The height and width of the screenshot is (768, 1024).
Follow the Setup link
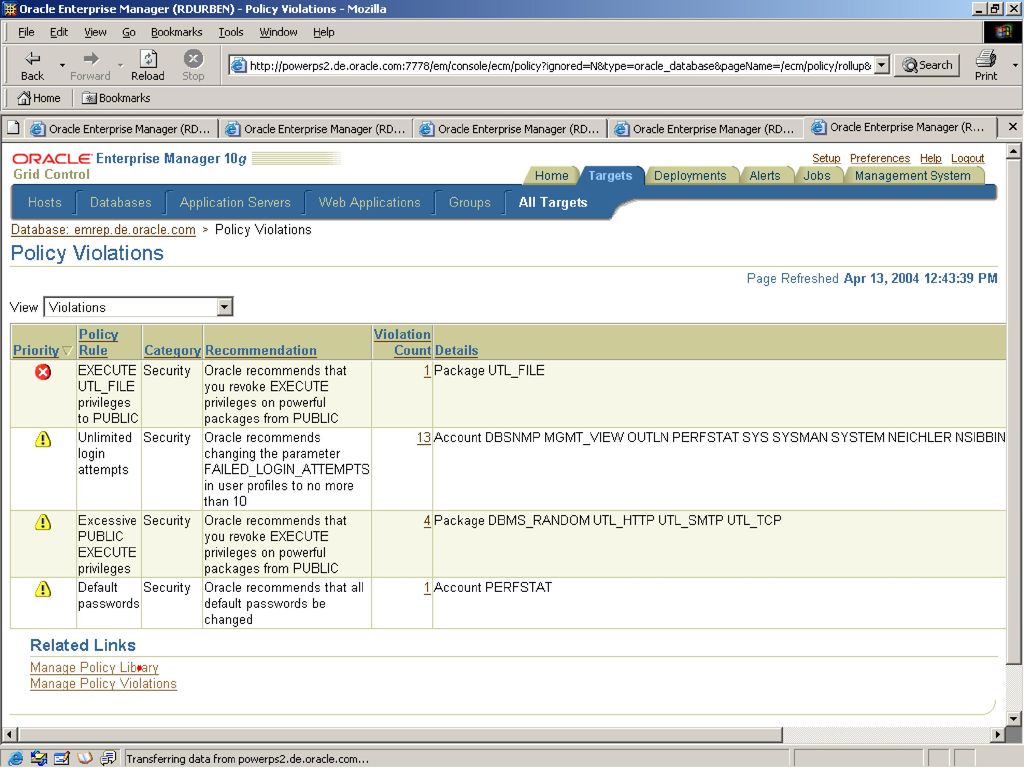(x=826, y=158)
